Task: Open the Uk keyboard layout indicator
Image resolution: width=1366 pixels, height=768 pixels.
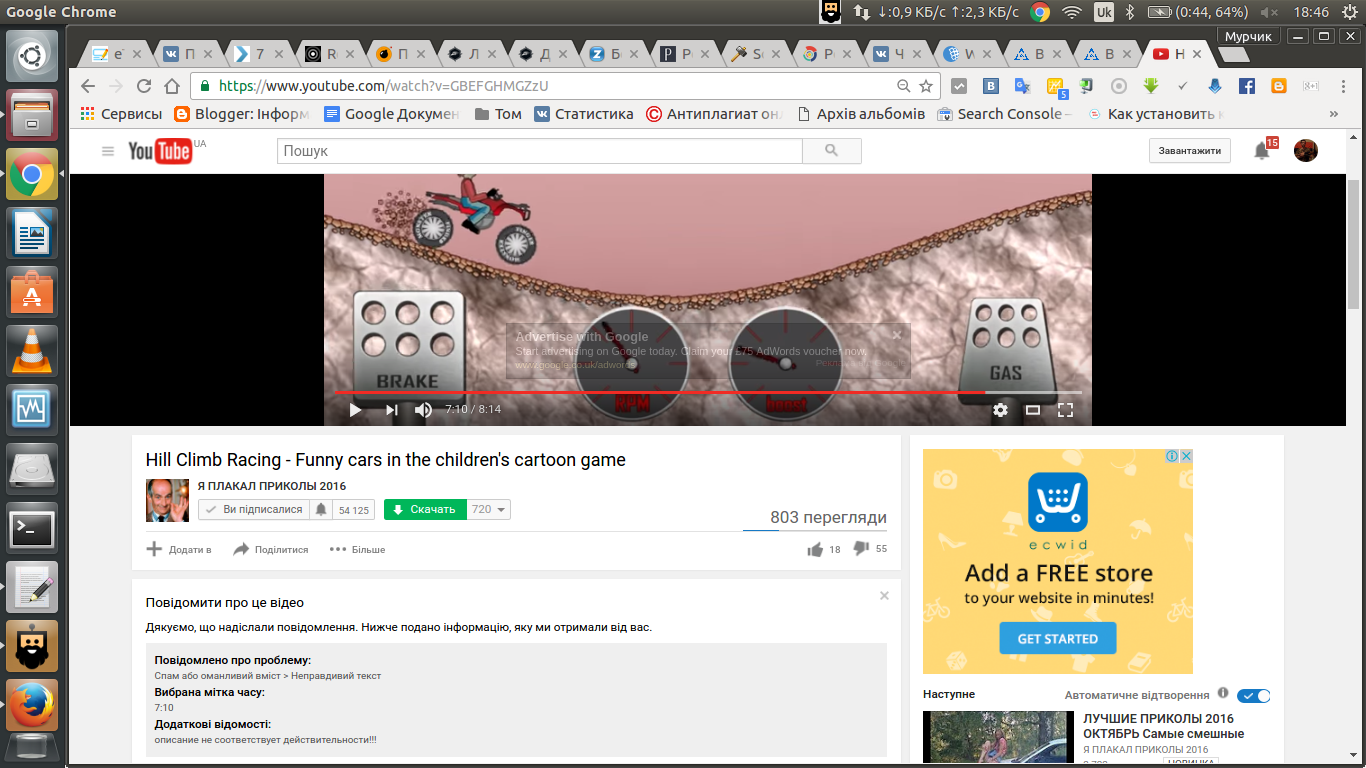Action: (x=1104, y=12)
